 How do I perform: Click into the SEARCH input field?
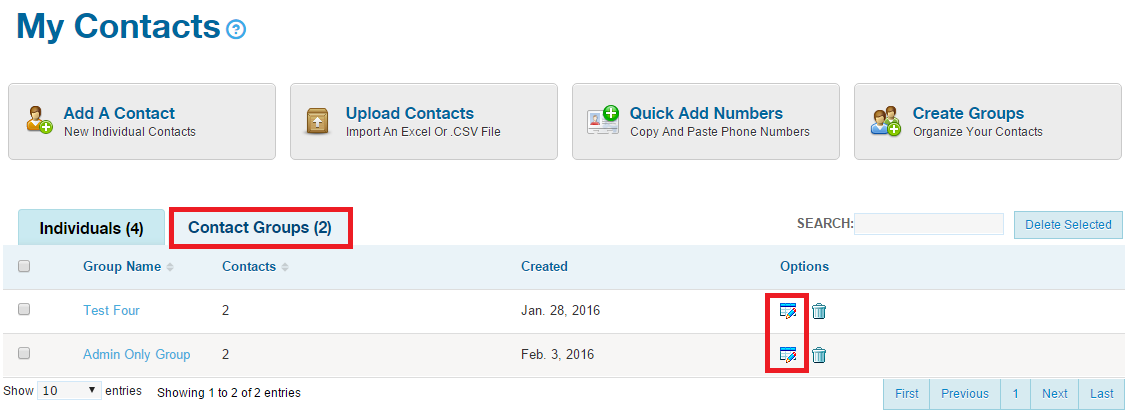pos(929,224)
